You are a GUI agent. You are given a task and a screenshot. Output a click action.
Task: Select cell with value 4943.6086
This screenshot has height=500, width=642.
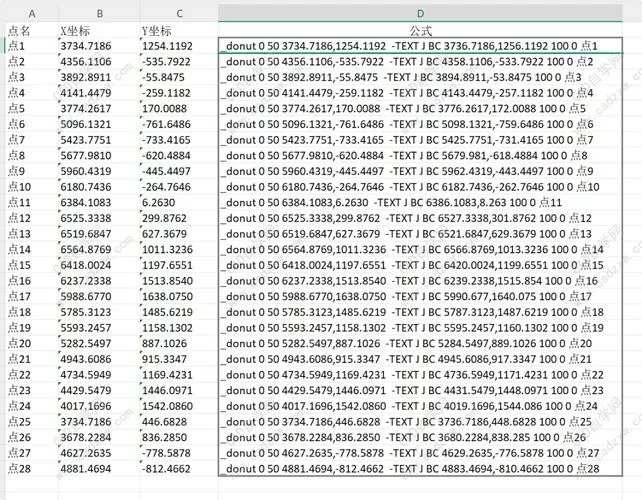click(x=99, y=359)
